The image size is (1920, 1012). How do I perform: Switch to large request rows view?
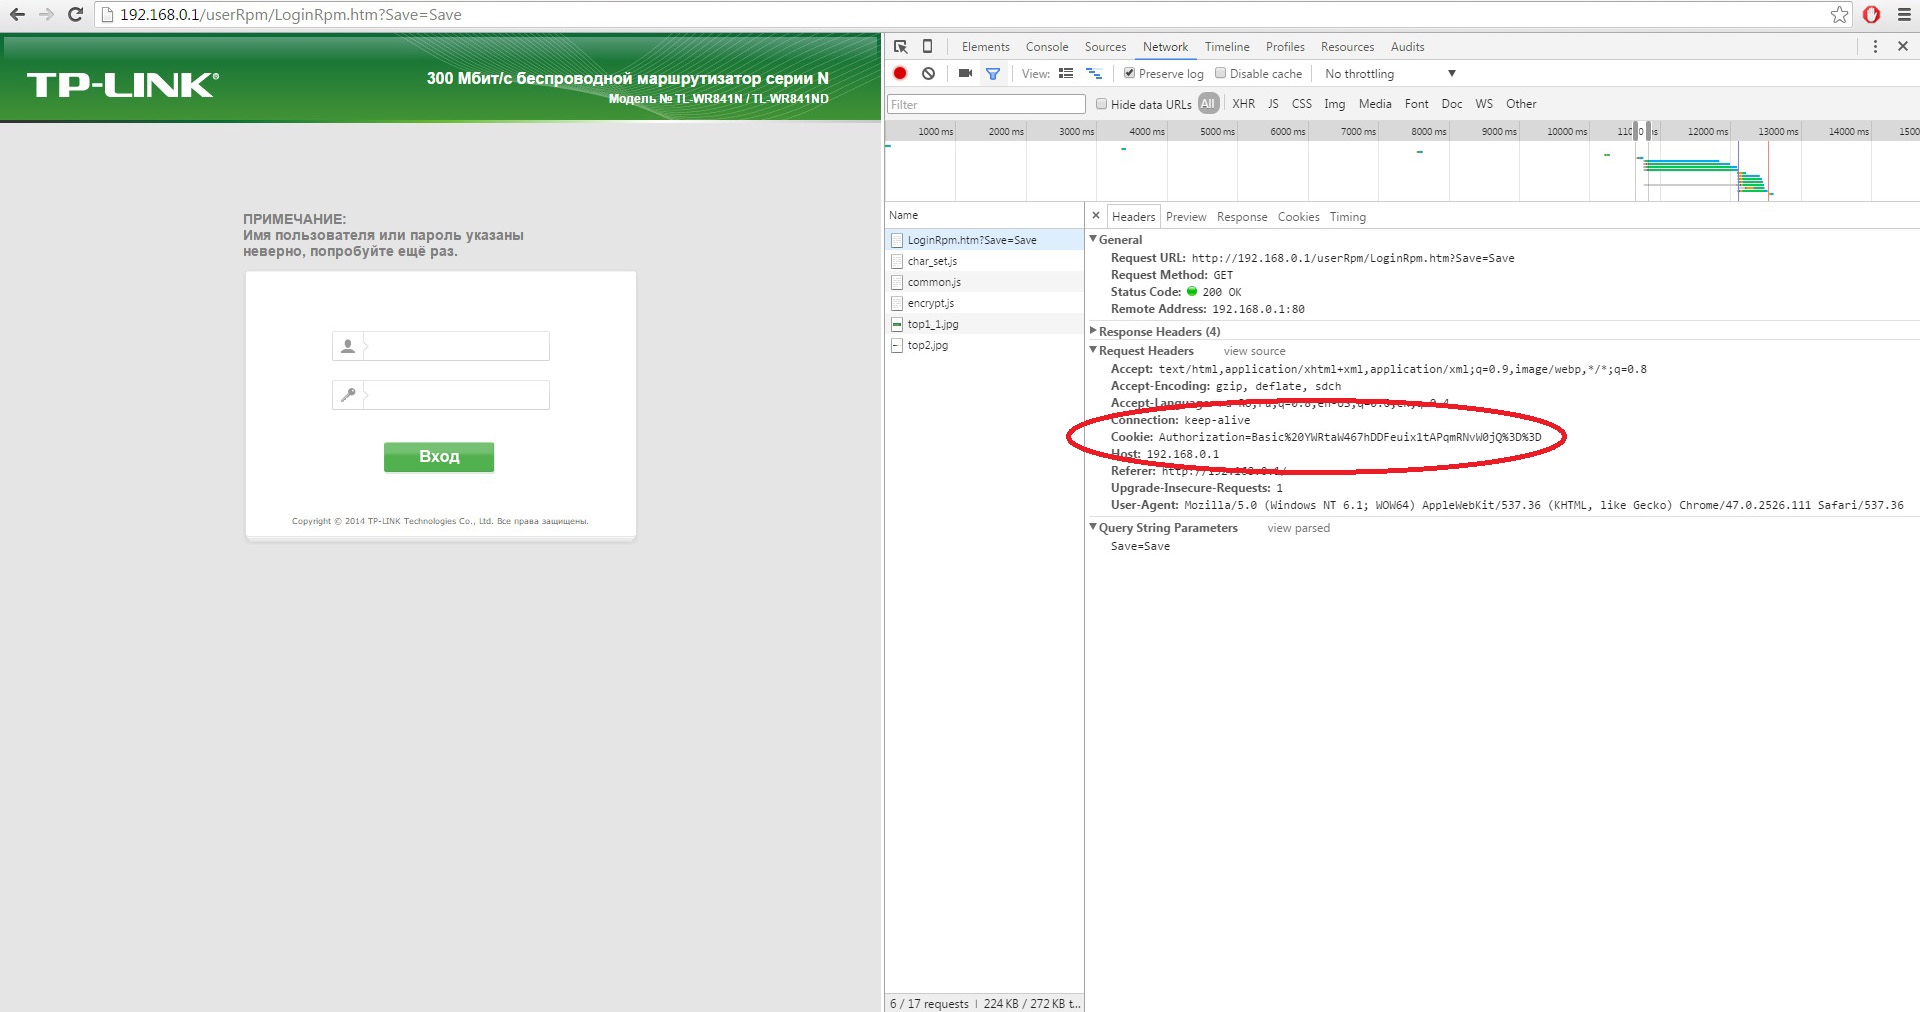(1066, 73)
